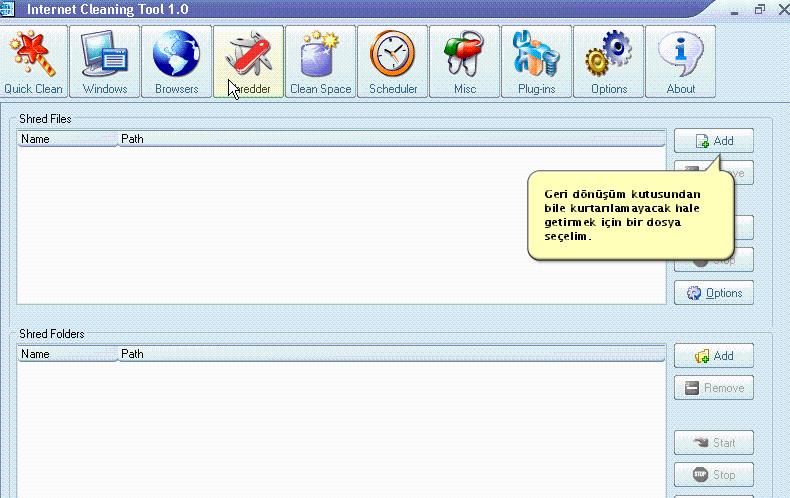
Task: Sort Shred Files by Path column
Action: pyautogui.click(x=392, y=139)
